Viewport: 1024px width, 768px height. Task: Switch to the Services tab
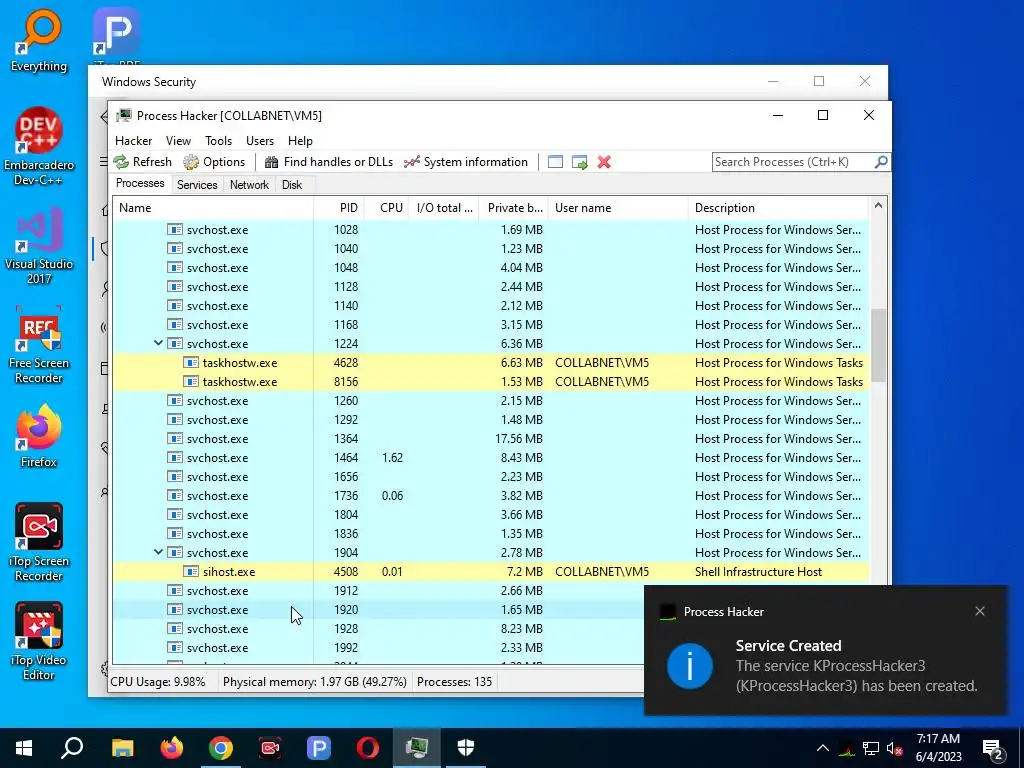(x=197, y=185)
